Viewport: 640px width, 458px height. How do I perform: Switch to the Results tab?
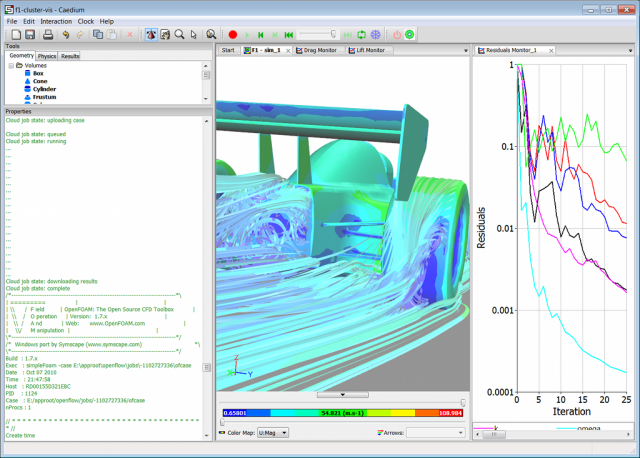click(70, 56)
